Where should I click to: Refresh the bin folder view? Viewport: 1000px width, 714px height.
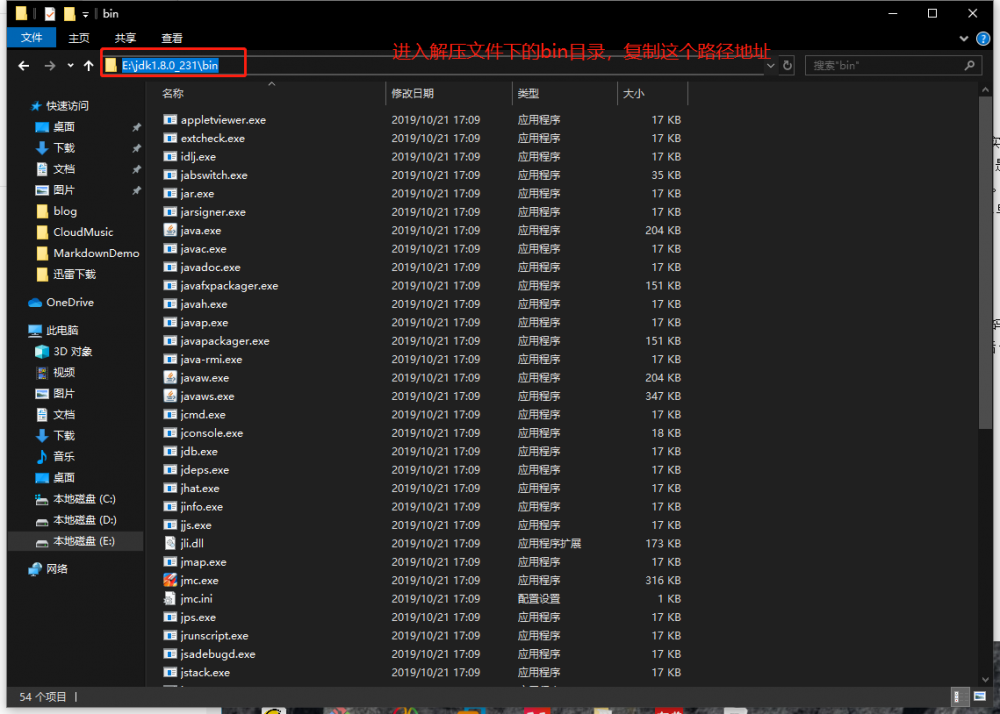[x=788, y=65]
